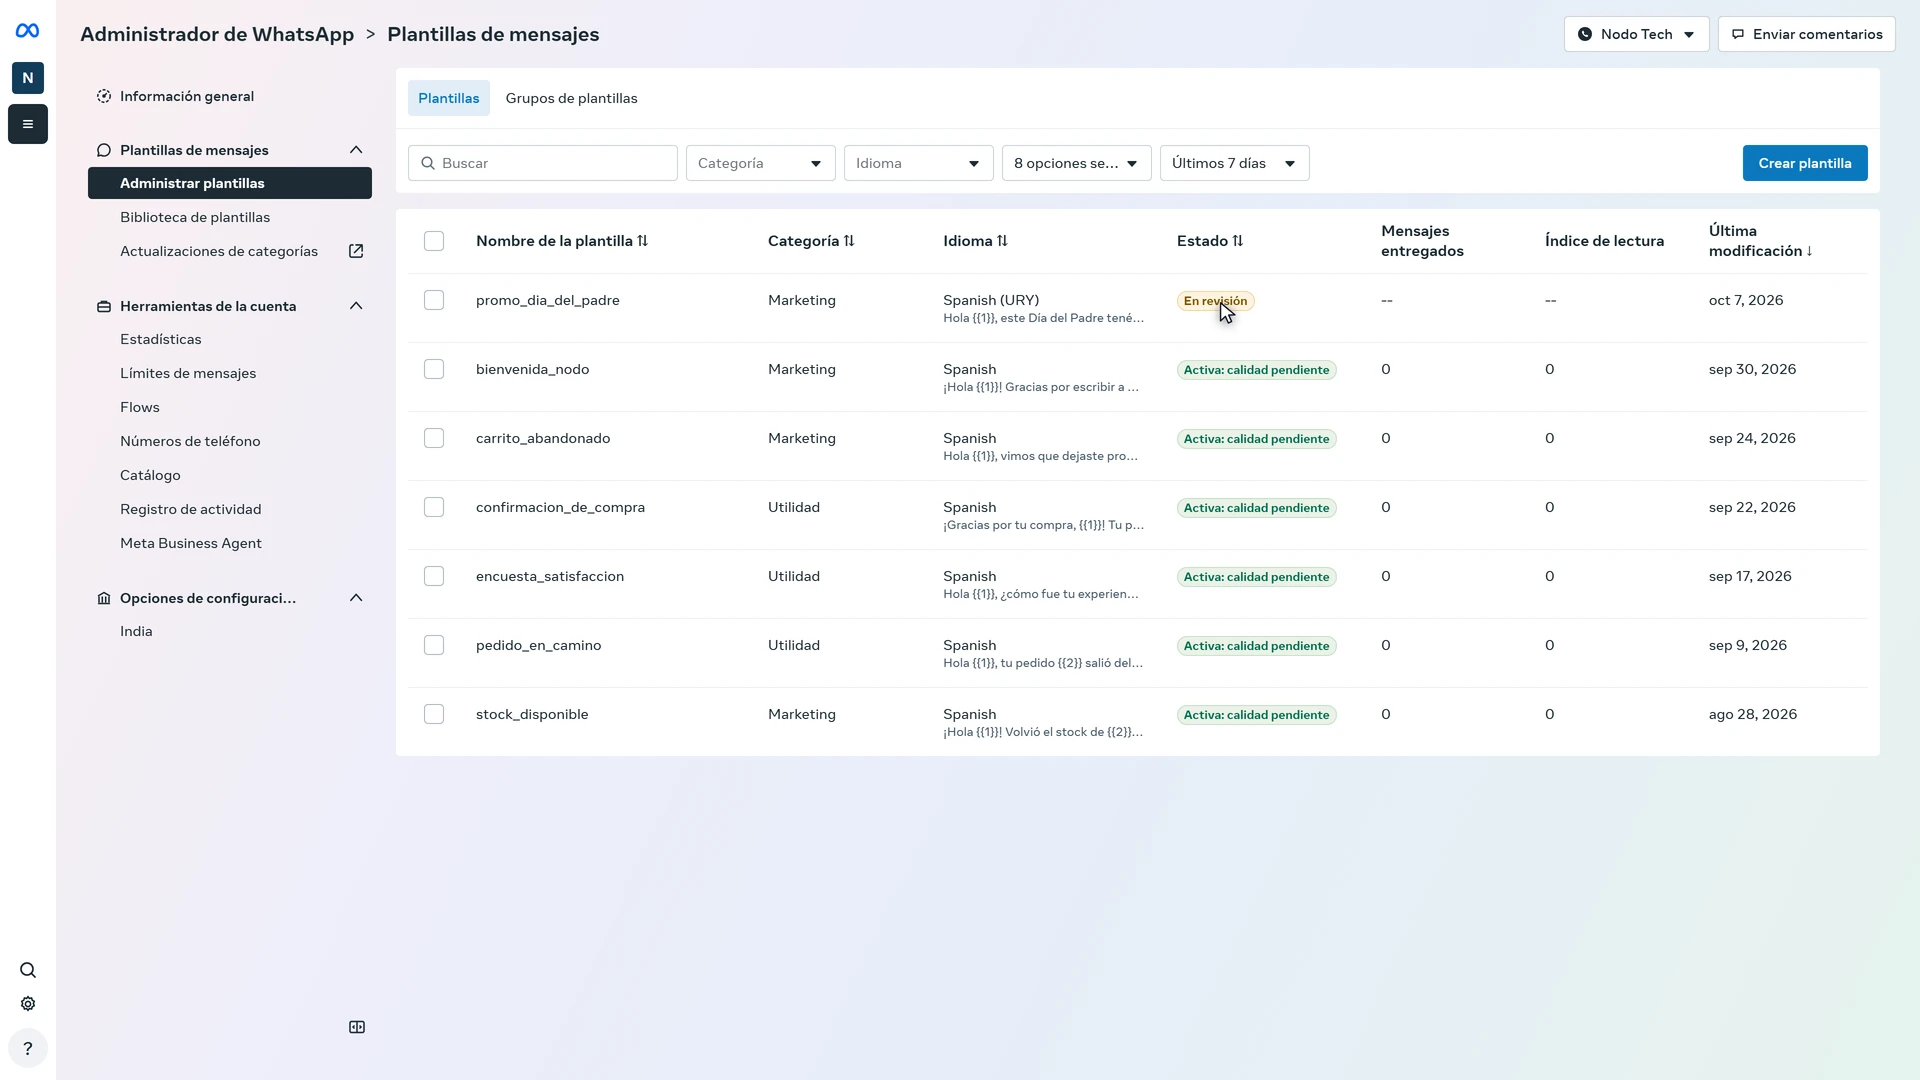Viewport: 1920px width, 1080px height.
Task: Open Estadísticas in the sidebar
Action: (161, 339)
